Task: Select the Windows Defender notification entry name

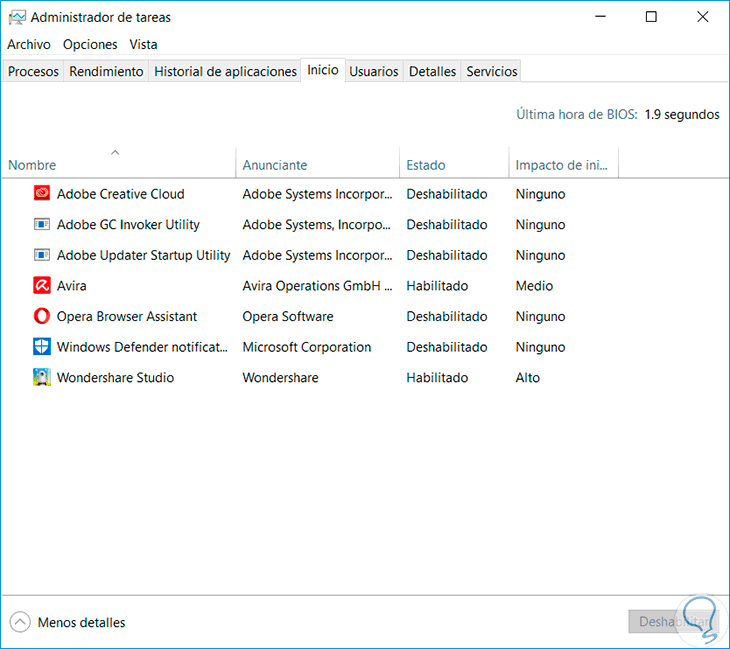Action: point(142,347)
